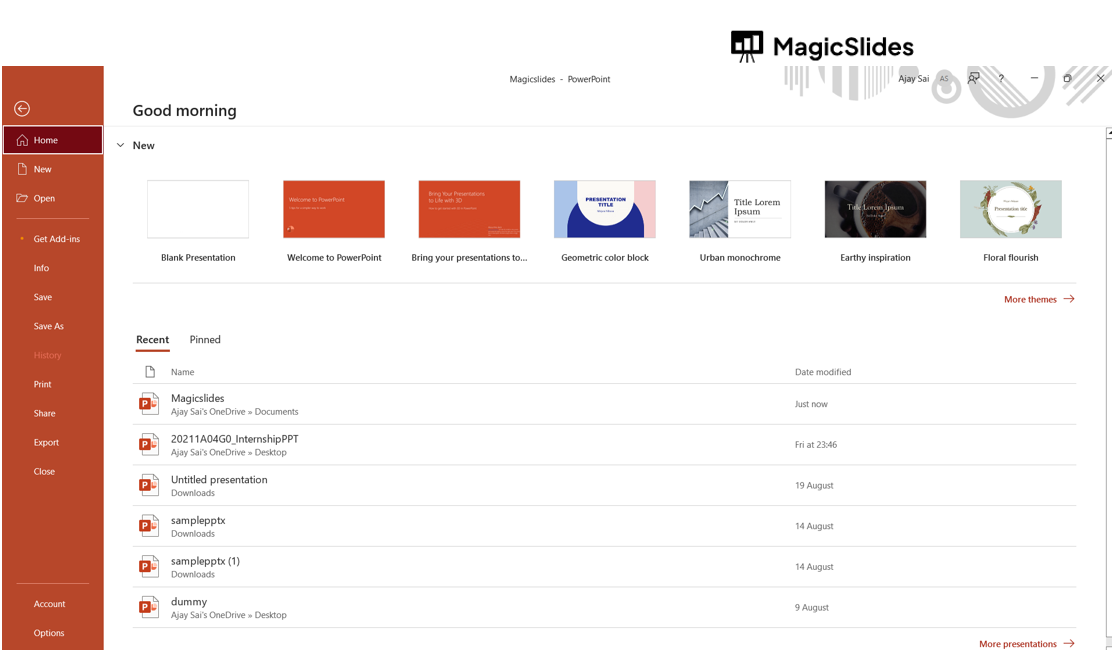Viewport: 1112px width, 650px height.
Task: Switch to the Recent tab
Action: coord(152,340)
